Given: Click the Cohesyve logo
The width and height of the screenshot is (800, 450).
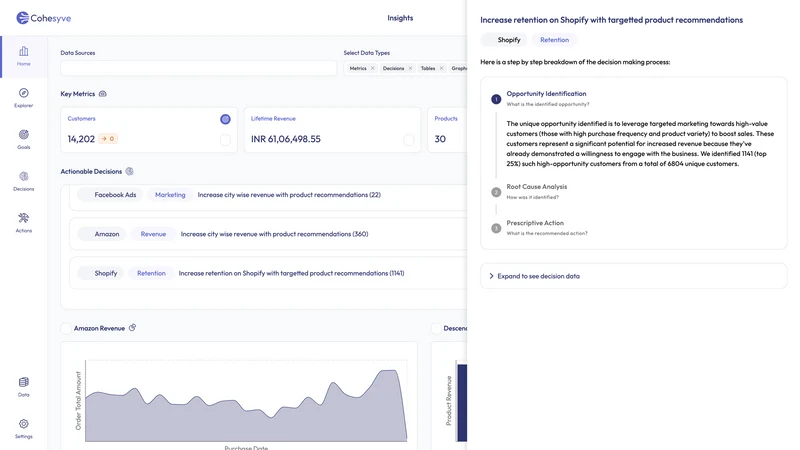Looking at the screenshot, I should (x=43, y=18).
